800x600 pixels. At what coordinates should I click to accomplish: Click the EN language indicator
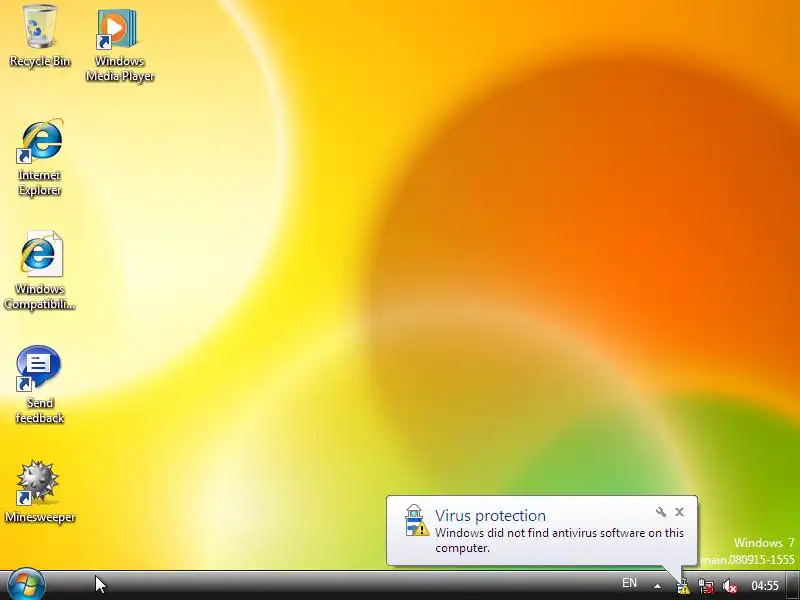[x=629, y=583]
